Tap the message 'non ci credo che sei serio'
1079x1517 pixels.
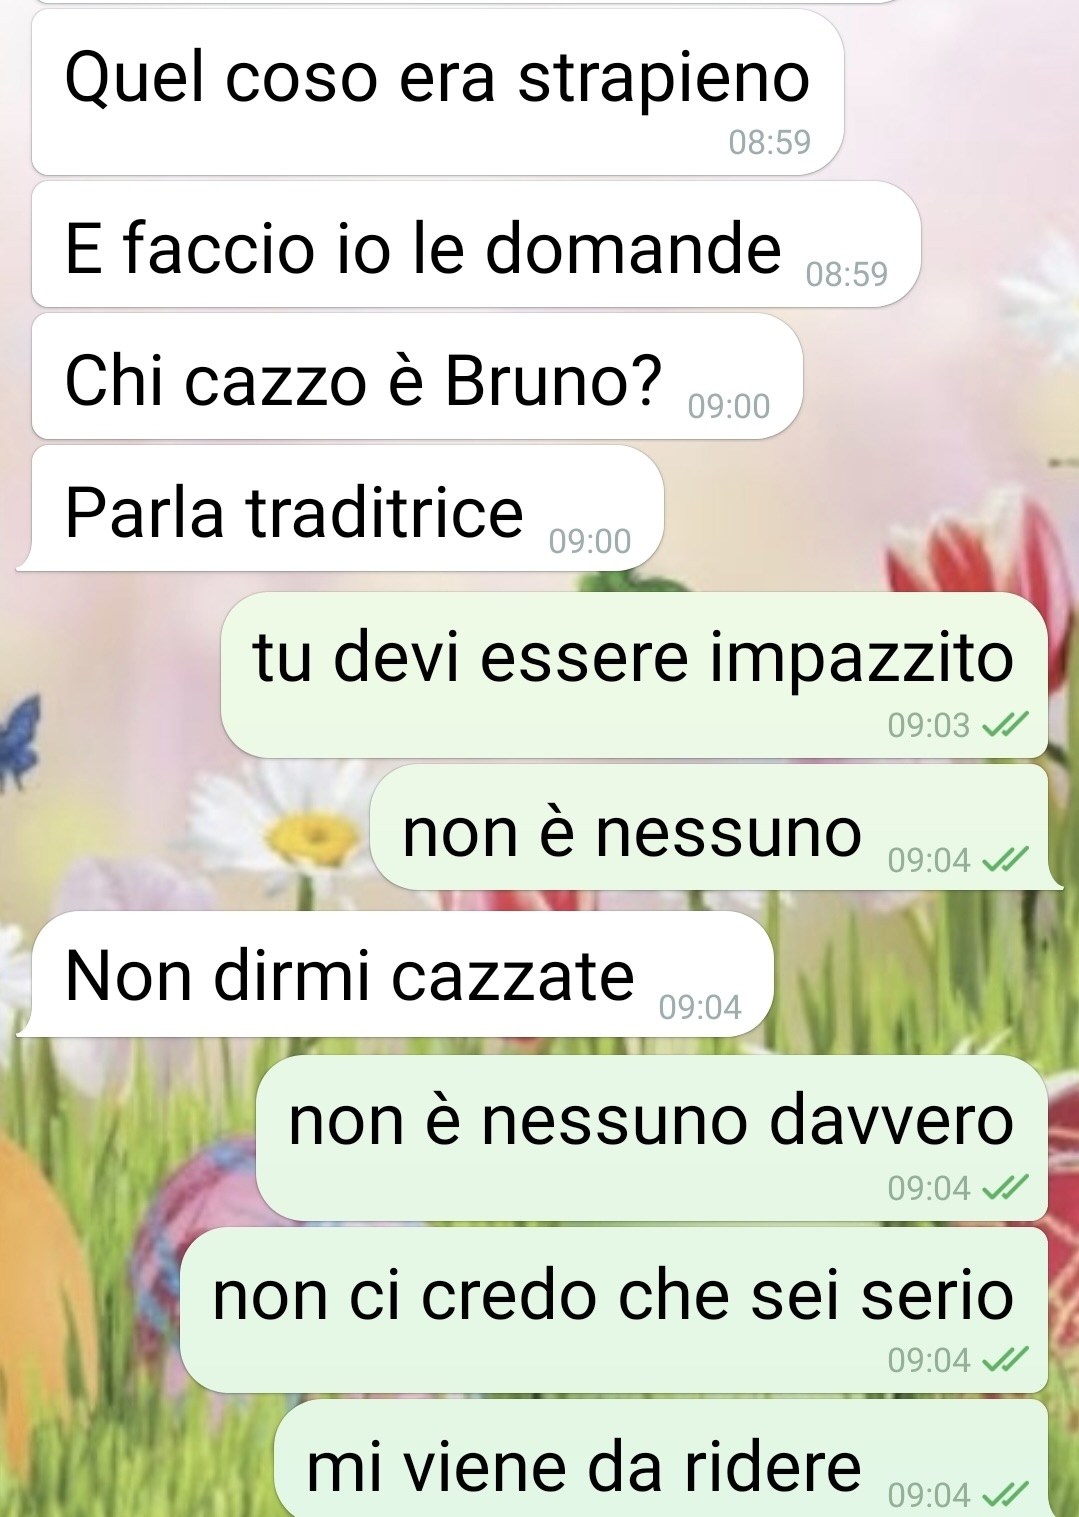click(x=614, y=1310)
